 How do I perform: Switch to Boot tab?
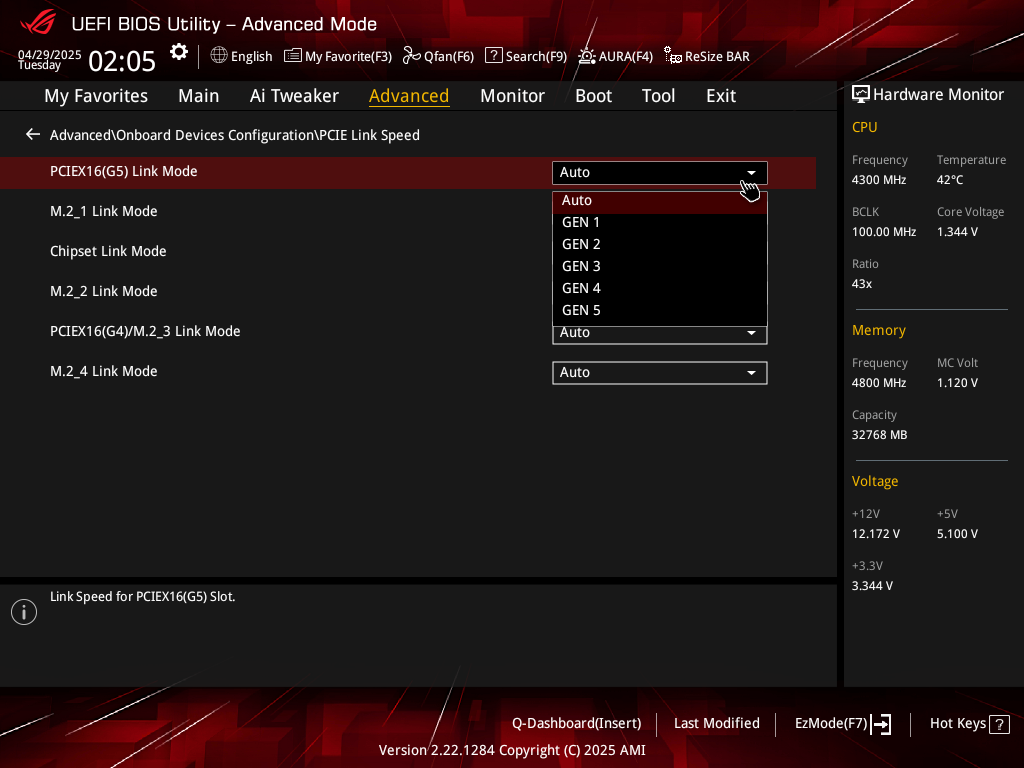point(593,96)
